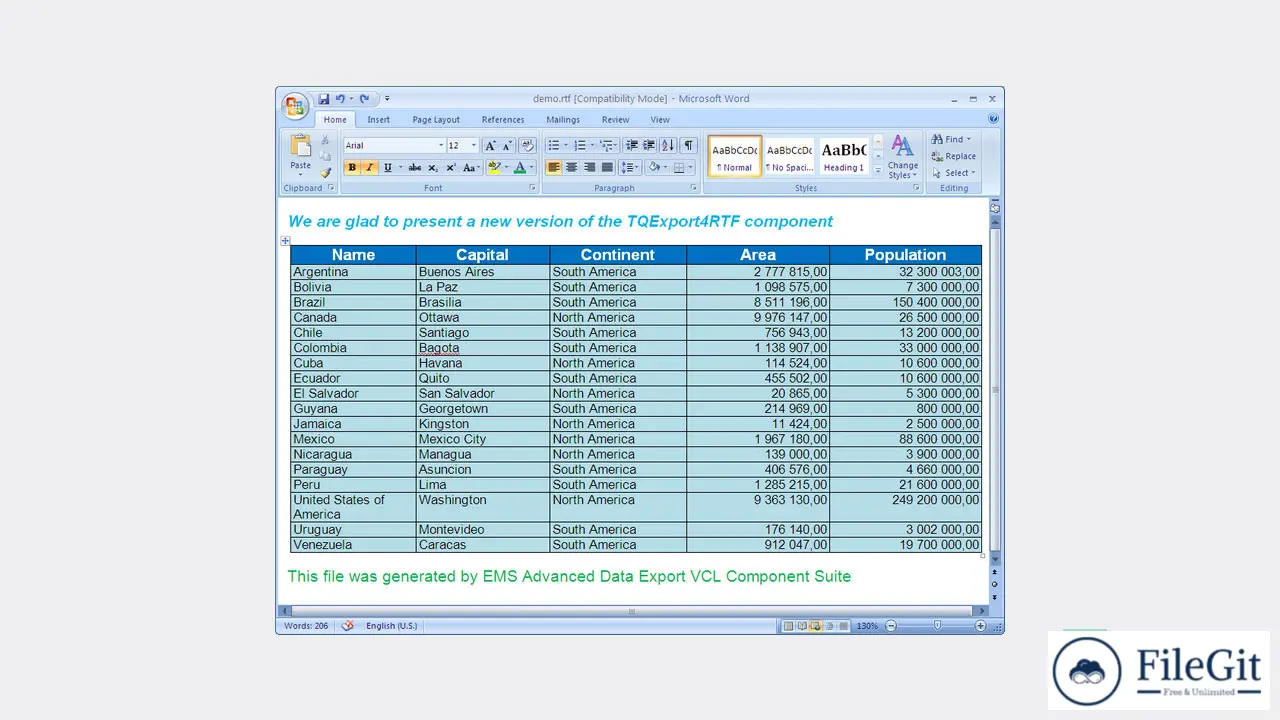The height and width of the screenshot is (720, 1280).
Task: Toggle bold formatting
Action: click(x=352, y=168)
